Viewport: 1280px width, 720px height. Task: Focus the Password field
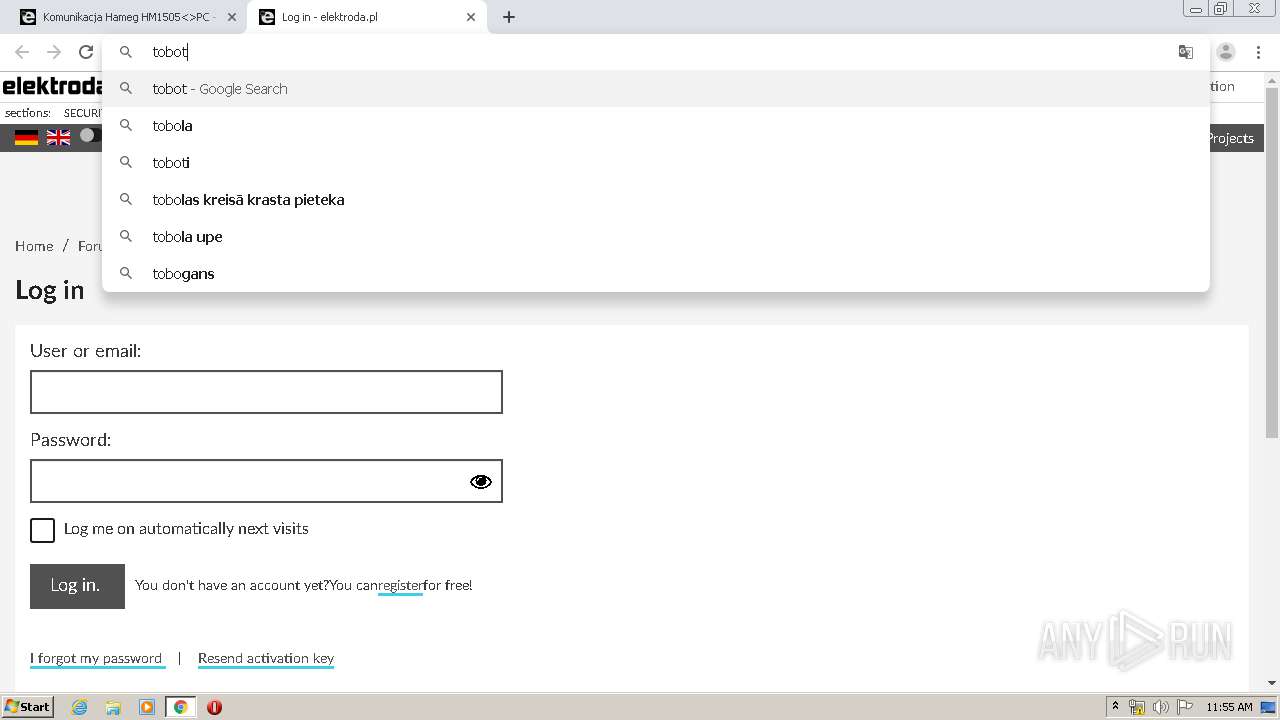pyautogui.click(x=266, y=481)
